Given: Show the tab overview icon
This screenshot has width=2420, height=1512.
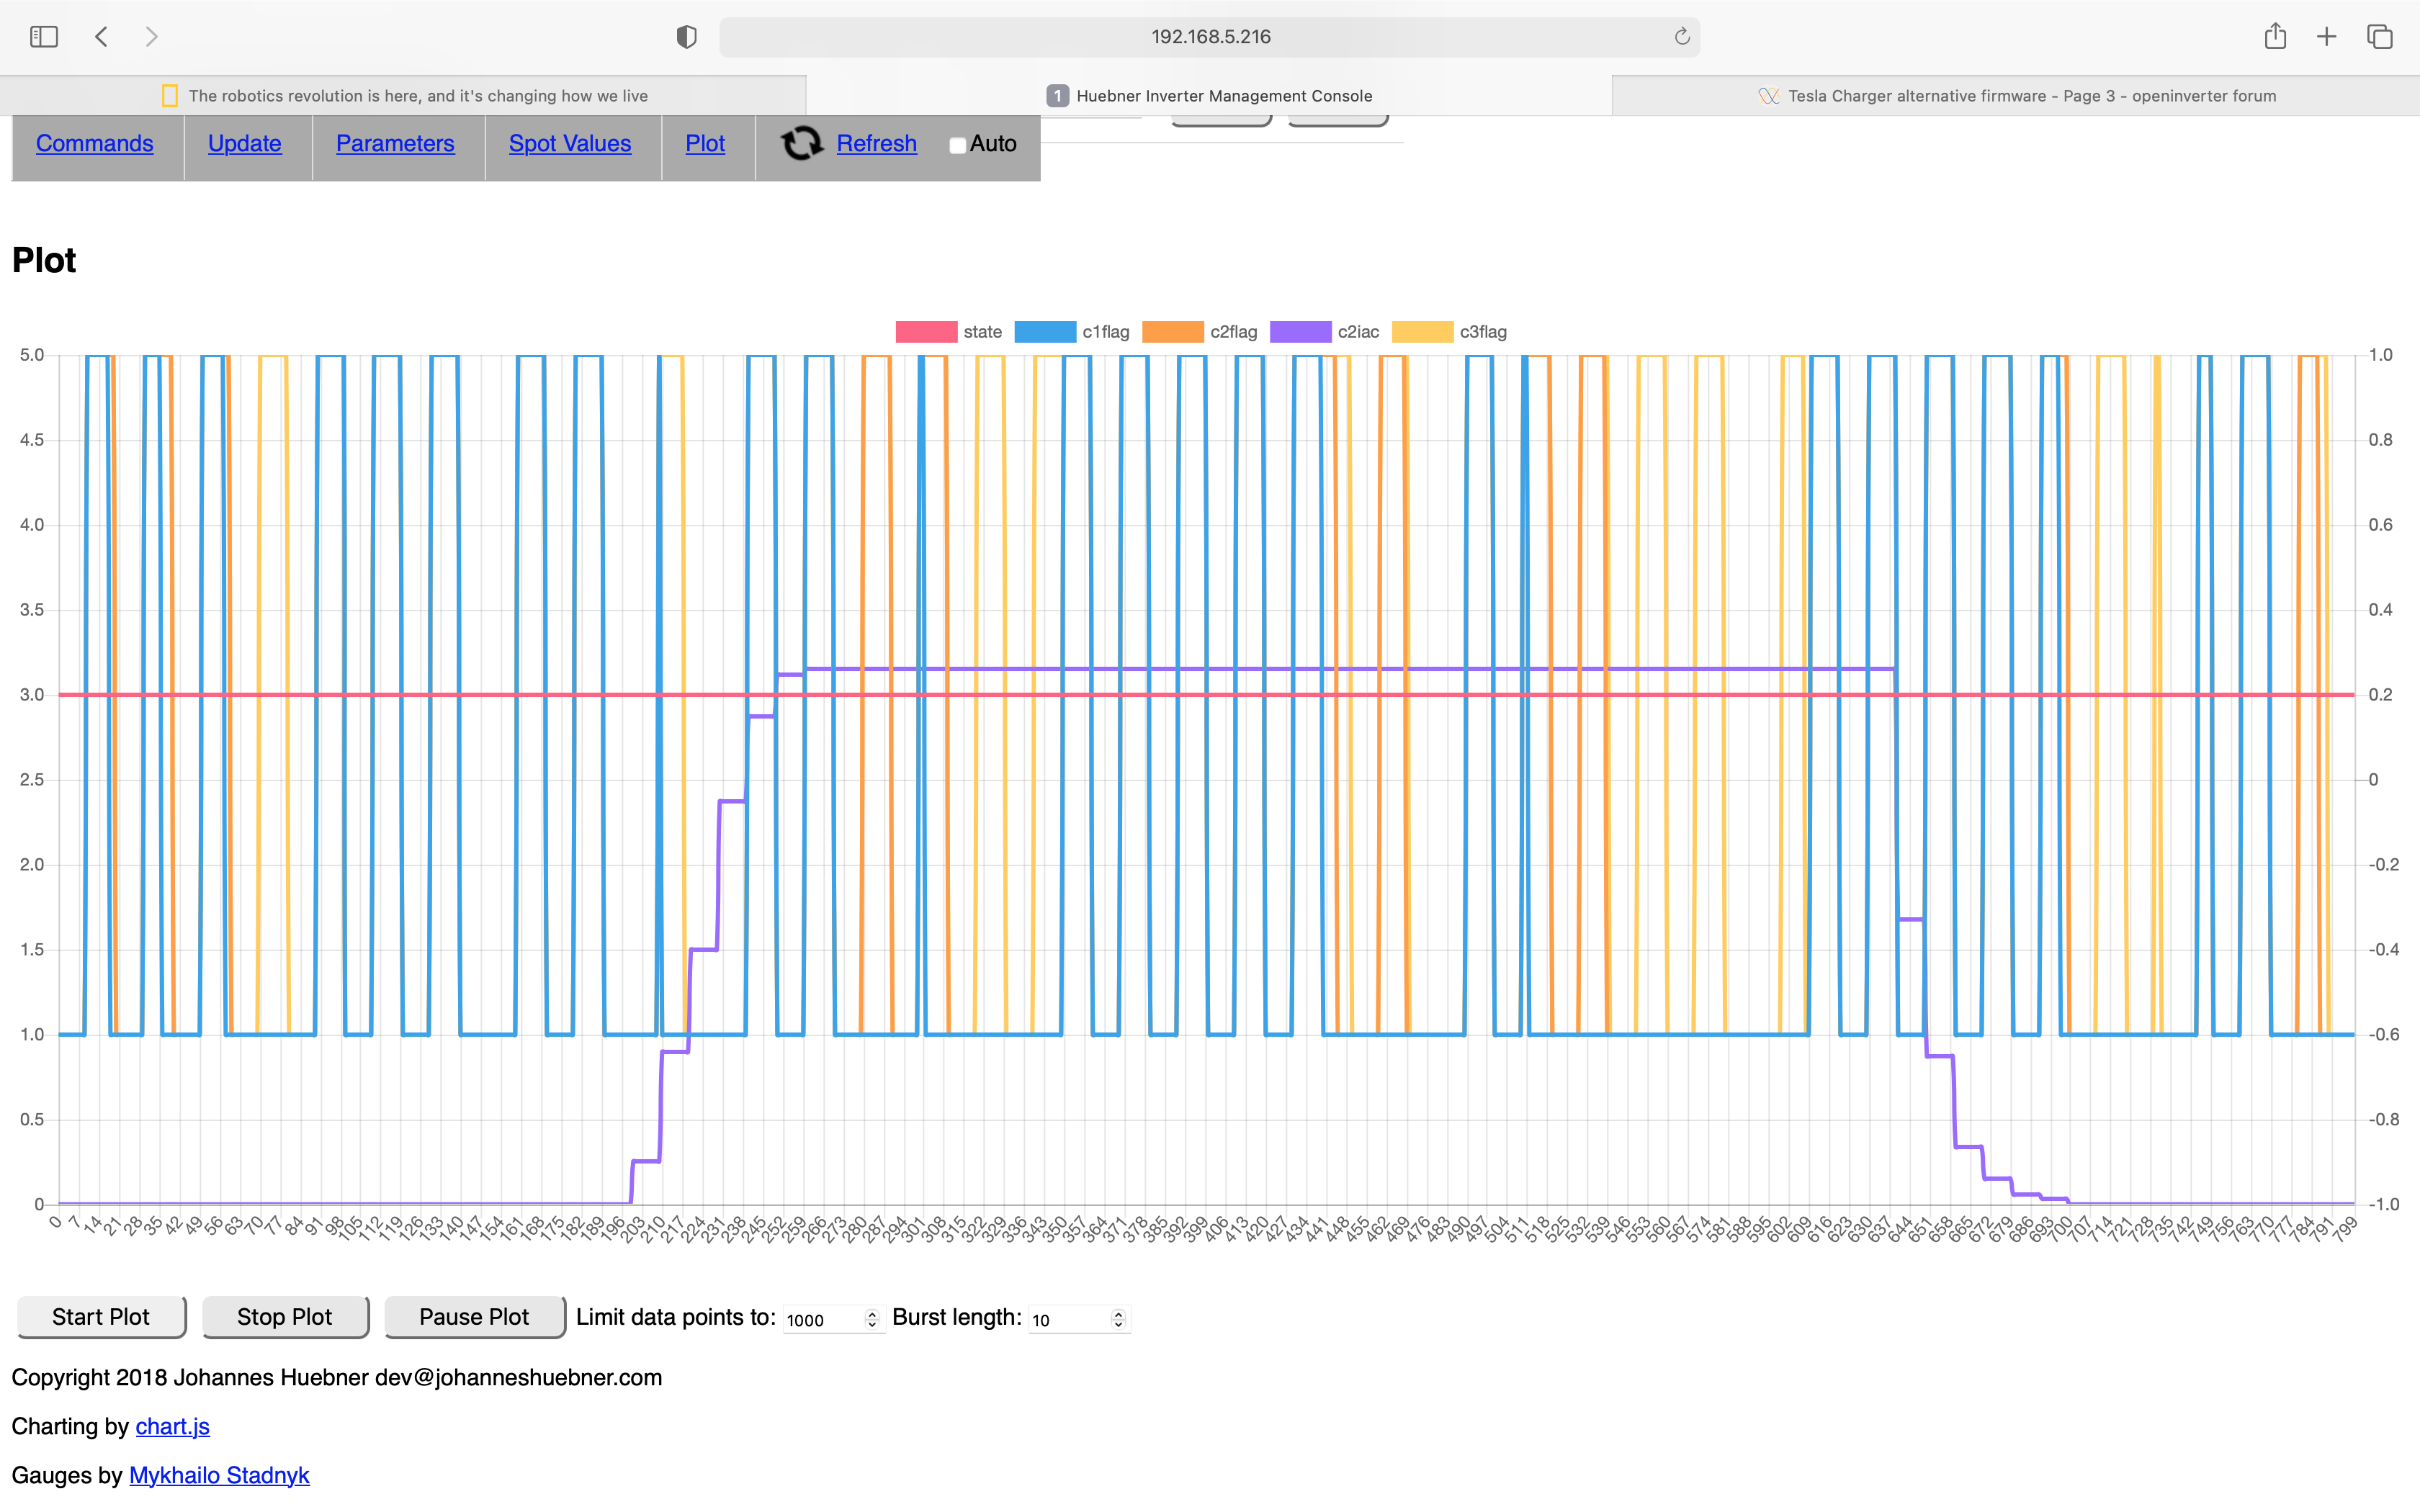Looking at the screenshot, I should click(x=2379, y=37).
